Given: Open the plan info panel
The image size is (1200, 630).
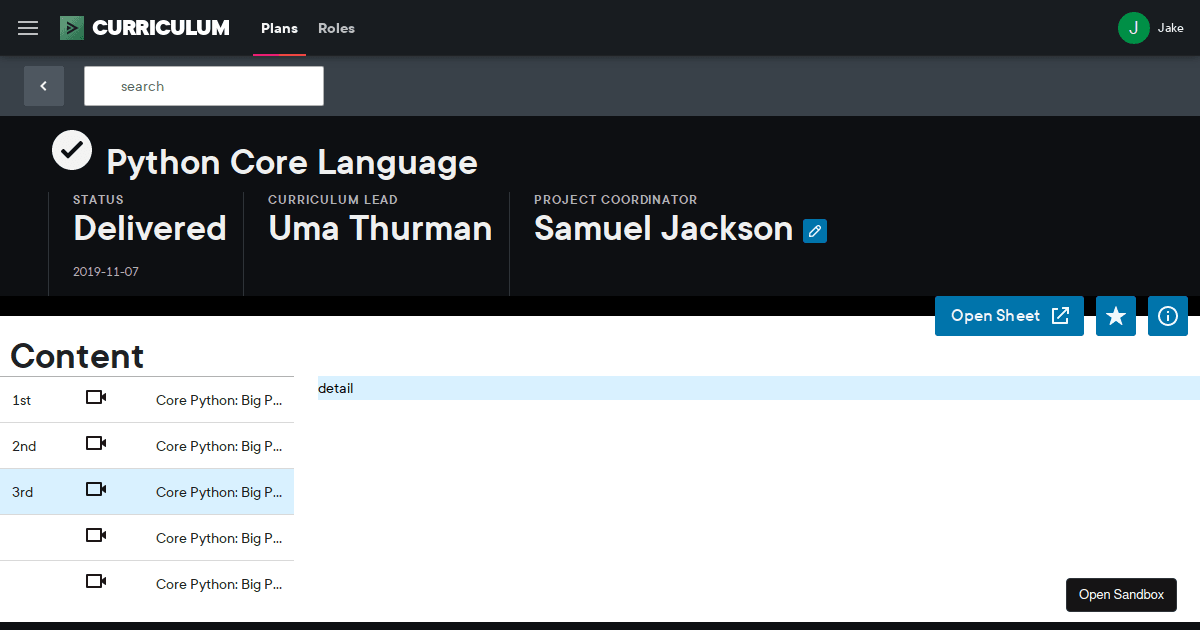Looking at the screenshot, I should 1167,315.
